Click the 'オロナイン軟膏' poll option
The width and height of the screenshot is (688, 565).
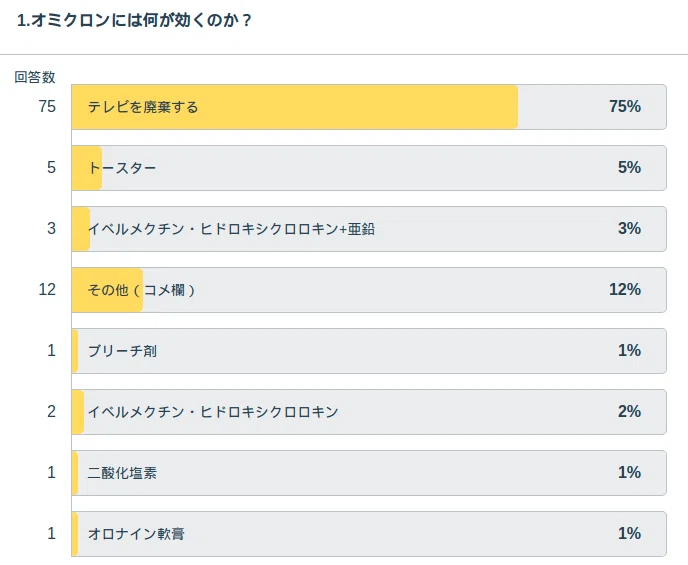(x=369, y=533)
